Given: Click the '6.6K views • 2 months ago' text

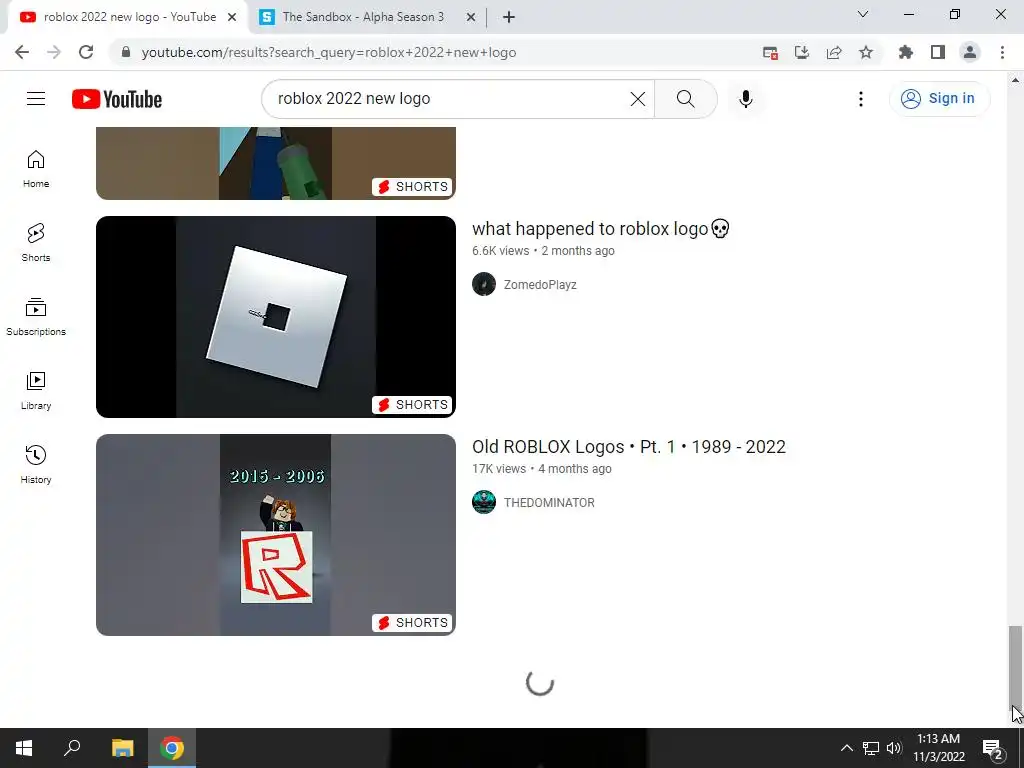Looking at the screenshot, I should pos(543,251).
